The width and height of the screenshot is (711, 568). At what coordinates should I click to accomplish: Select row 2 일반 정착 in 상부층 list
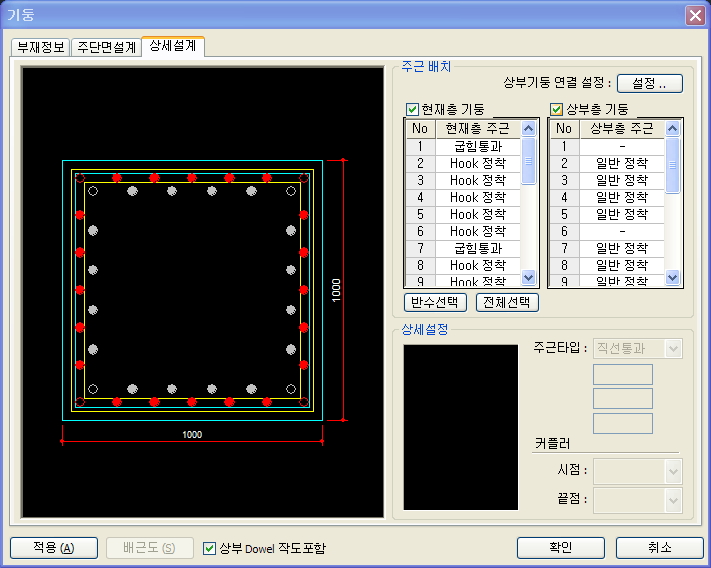[x=622, y=163]
